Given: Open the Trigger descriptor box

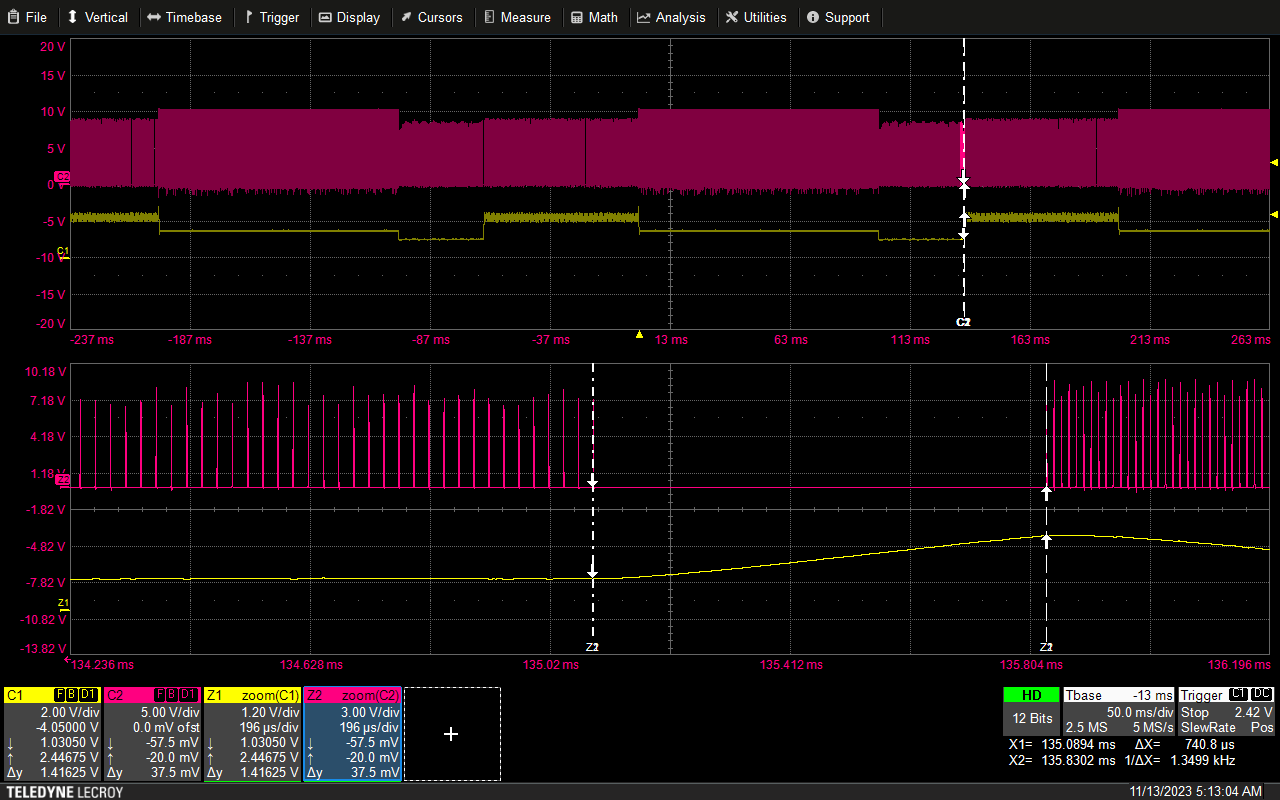Looking at the screenshot, I should click(x=1227, y=711).
